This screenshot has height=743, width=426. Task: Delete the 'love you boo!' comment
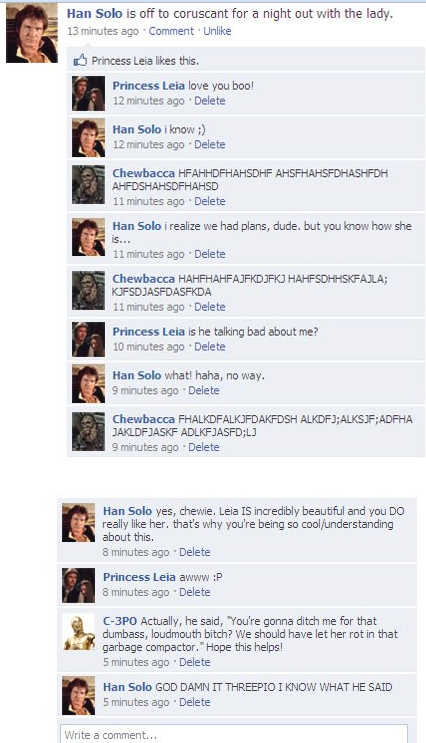tap(209, 100)
